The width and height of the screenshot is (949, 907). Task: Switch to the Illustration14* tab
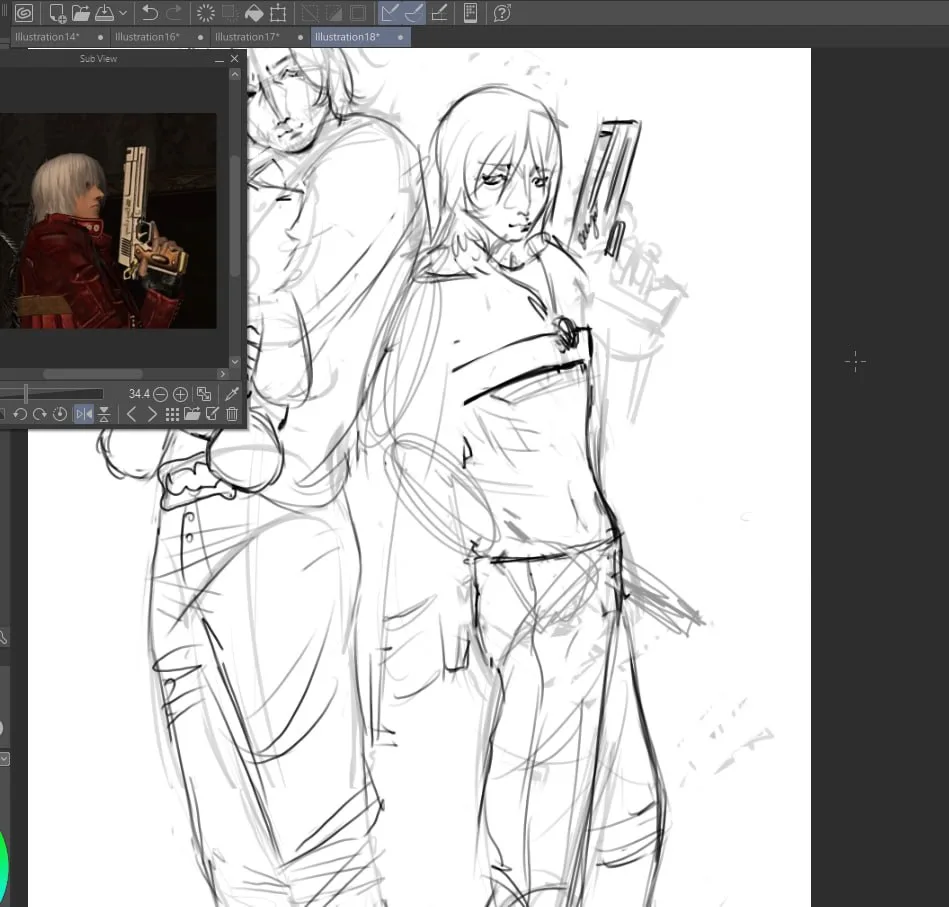coord(47,37)
